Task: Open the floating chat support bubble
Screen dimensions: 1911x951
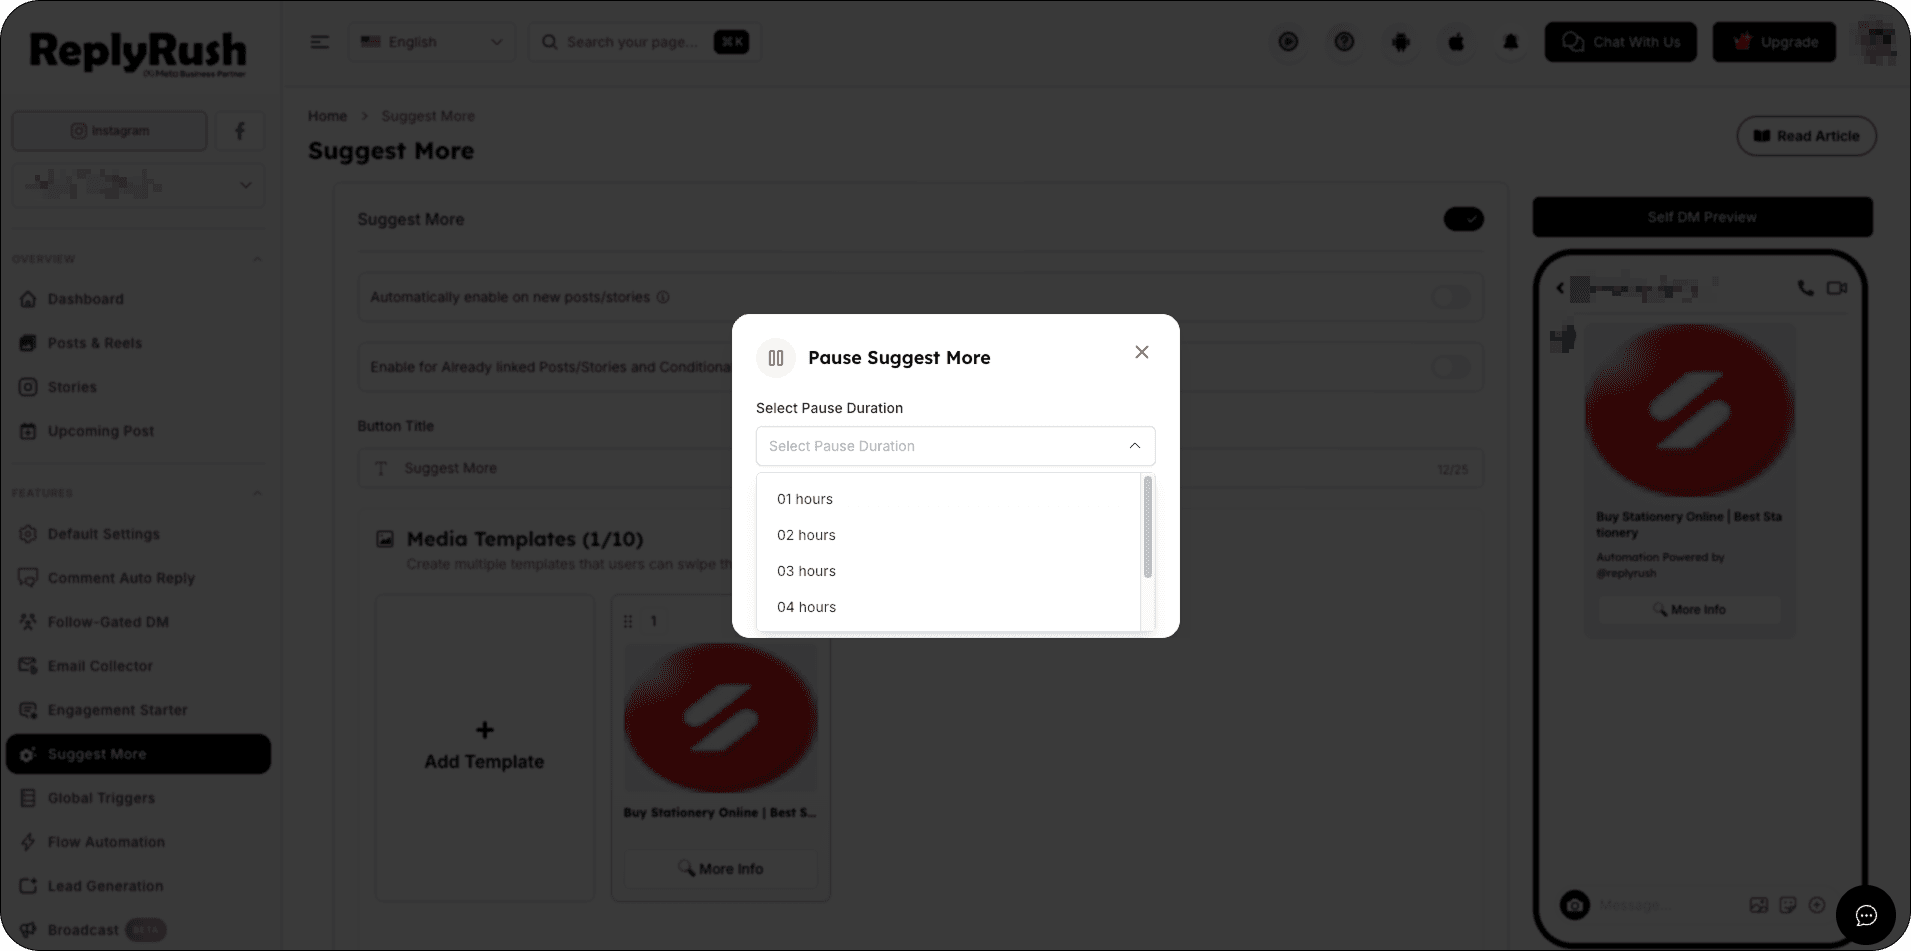Action: (1866, 915)
